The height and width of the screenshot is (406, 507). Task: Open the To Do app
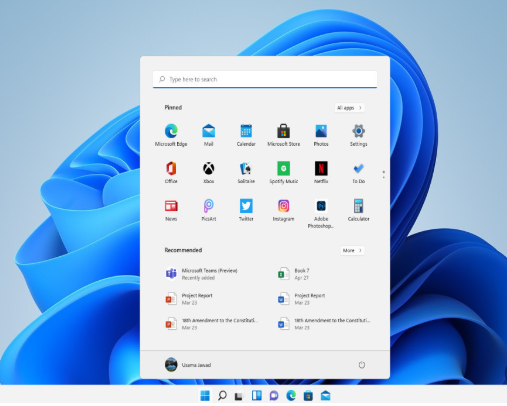(x=359, y=172)
